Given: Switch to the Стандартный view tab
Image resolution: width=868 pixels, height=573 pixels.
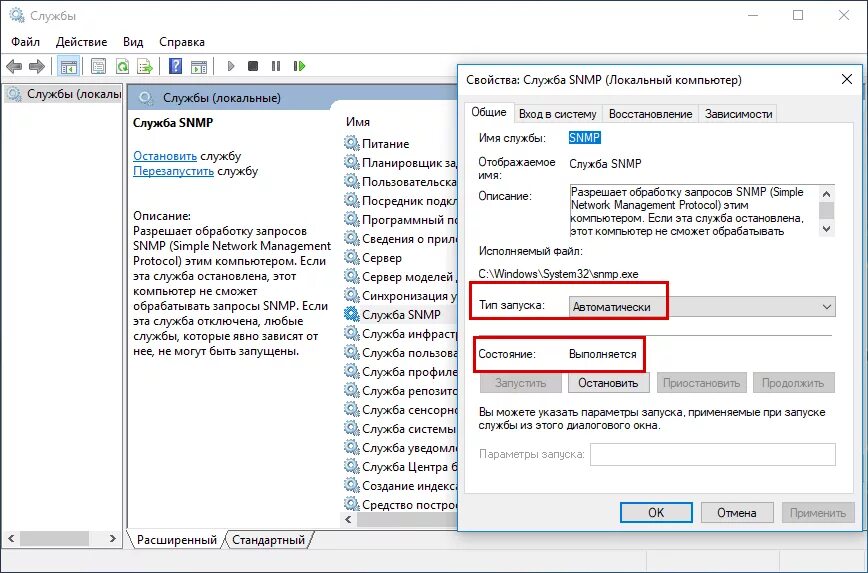Looking at the screenshot, I should (x=268, y=540).
